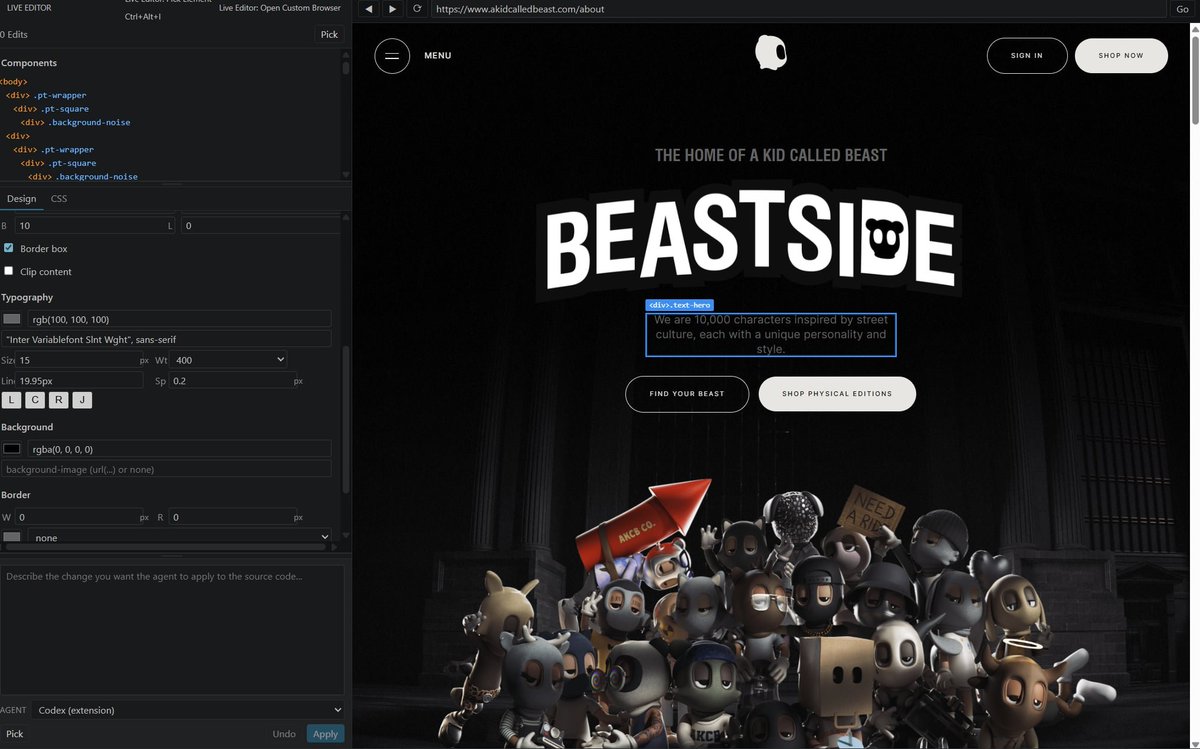Justify text with J button
Screen dimensions: 1200x749
(x=82, y=400)
